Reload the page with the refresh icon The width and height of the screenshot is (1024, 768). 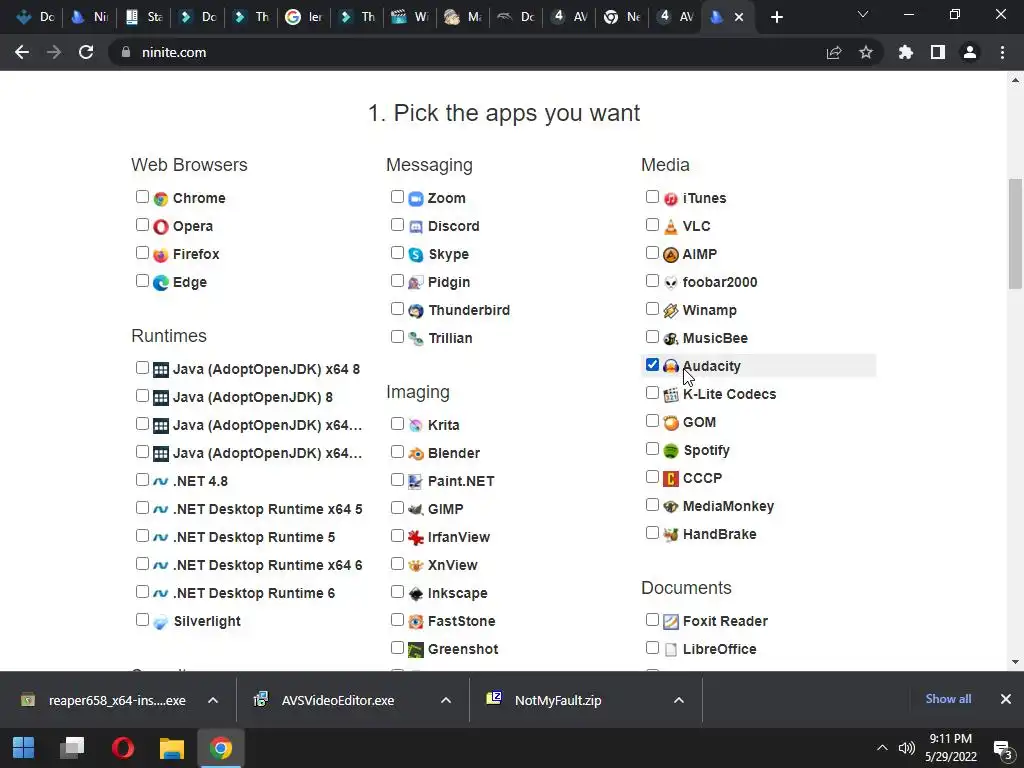(86, 52)
